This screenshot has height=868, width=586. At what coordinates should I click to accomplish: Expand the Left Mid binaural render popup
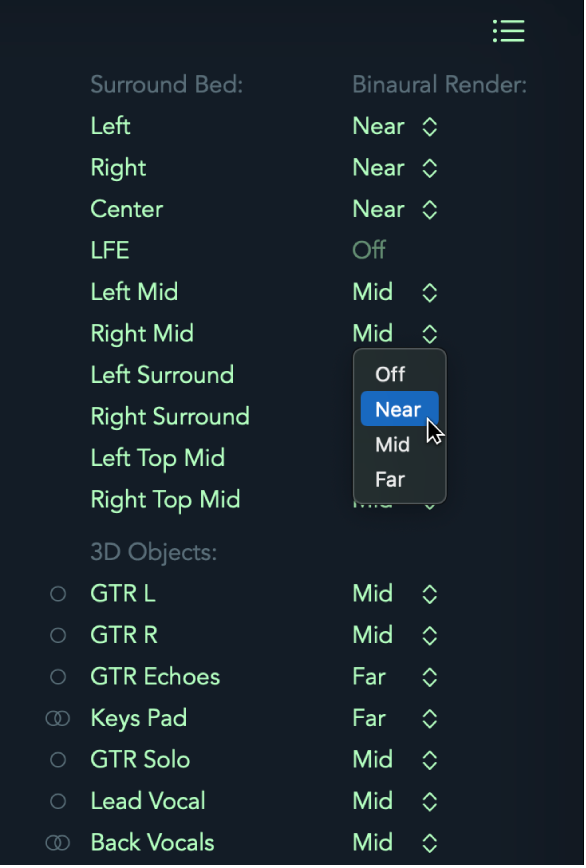tap(395, 293)
